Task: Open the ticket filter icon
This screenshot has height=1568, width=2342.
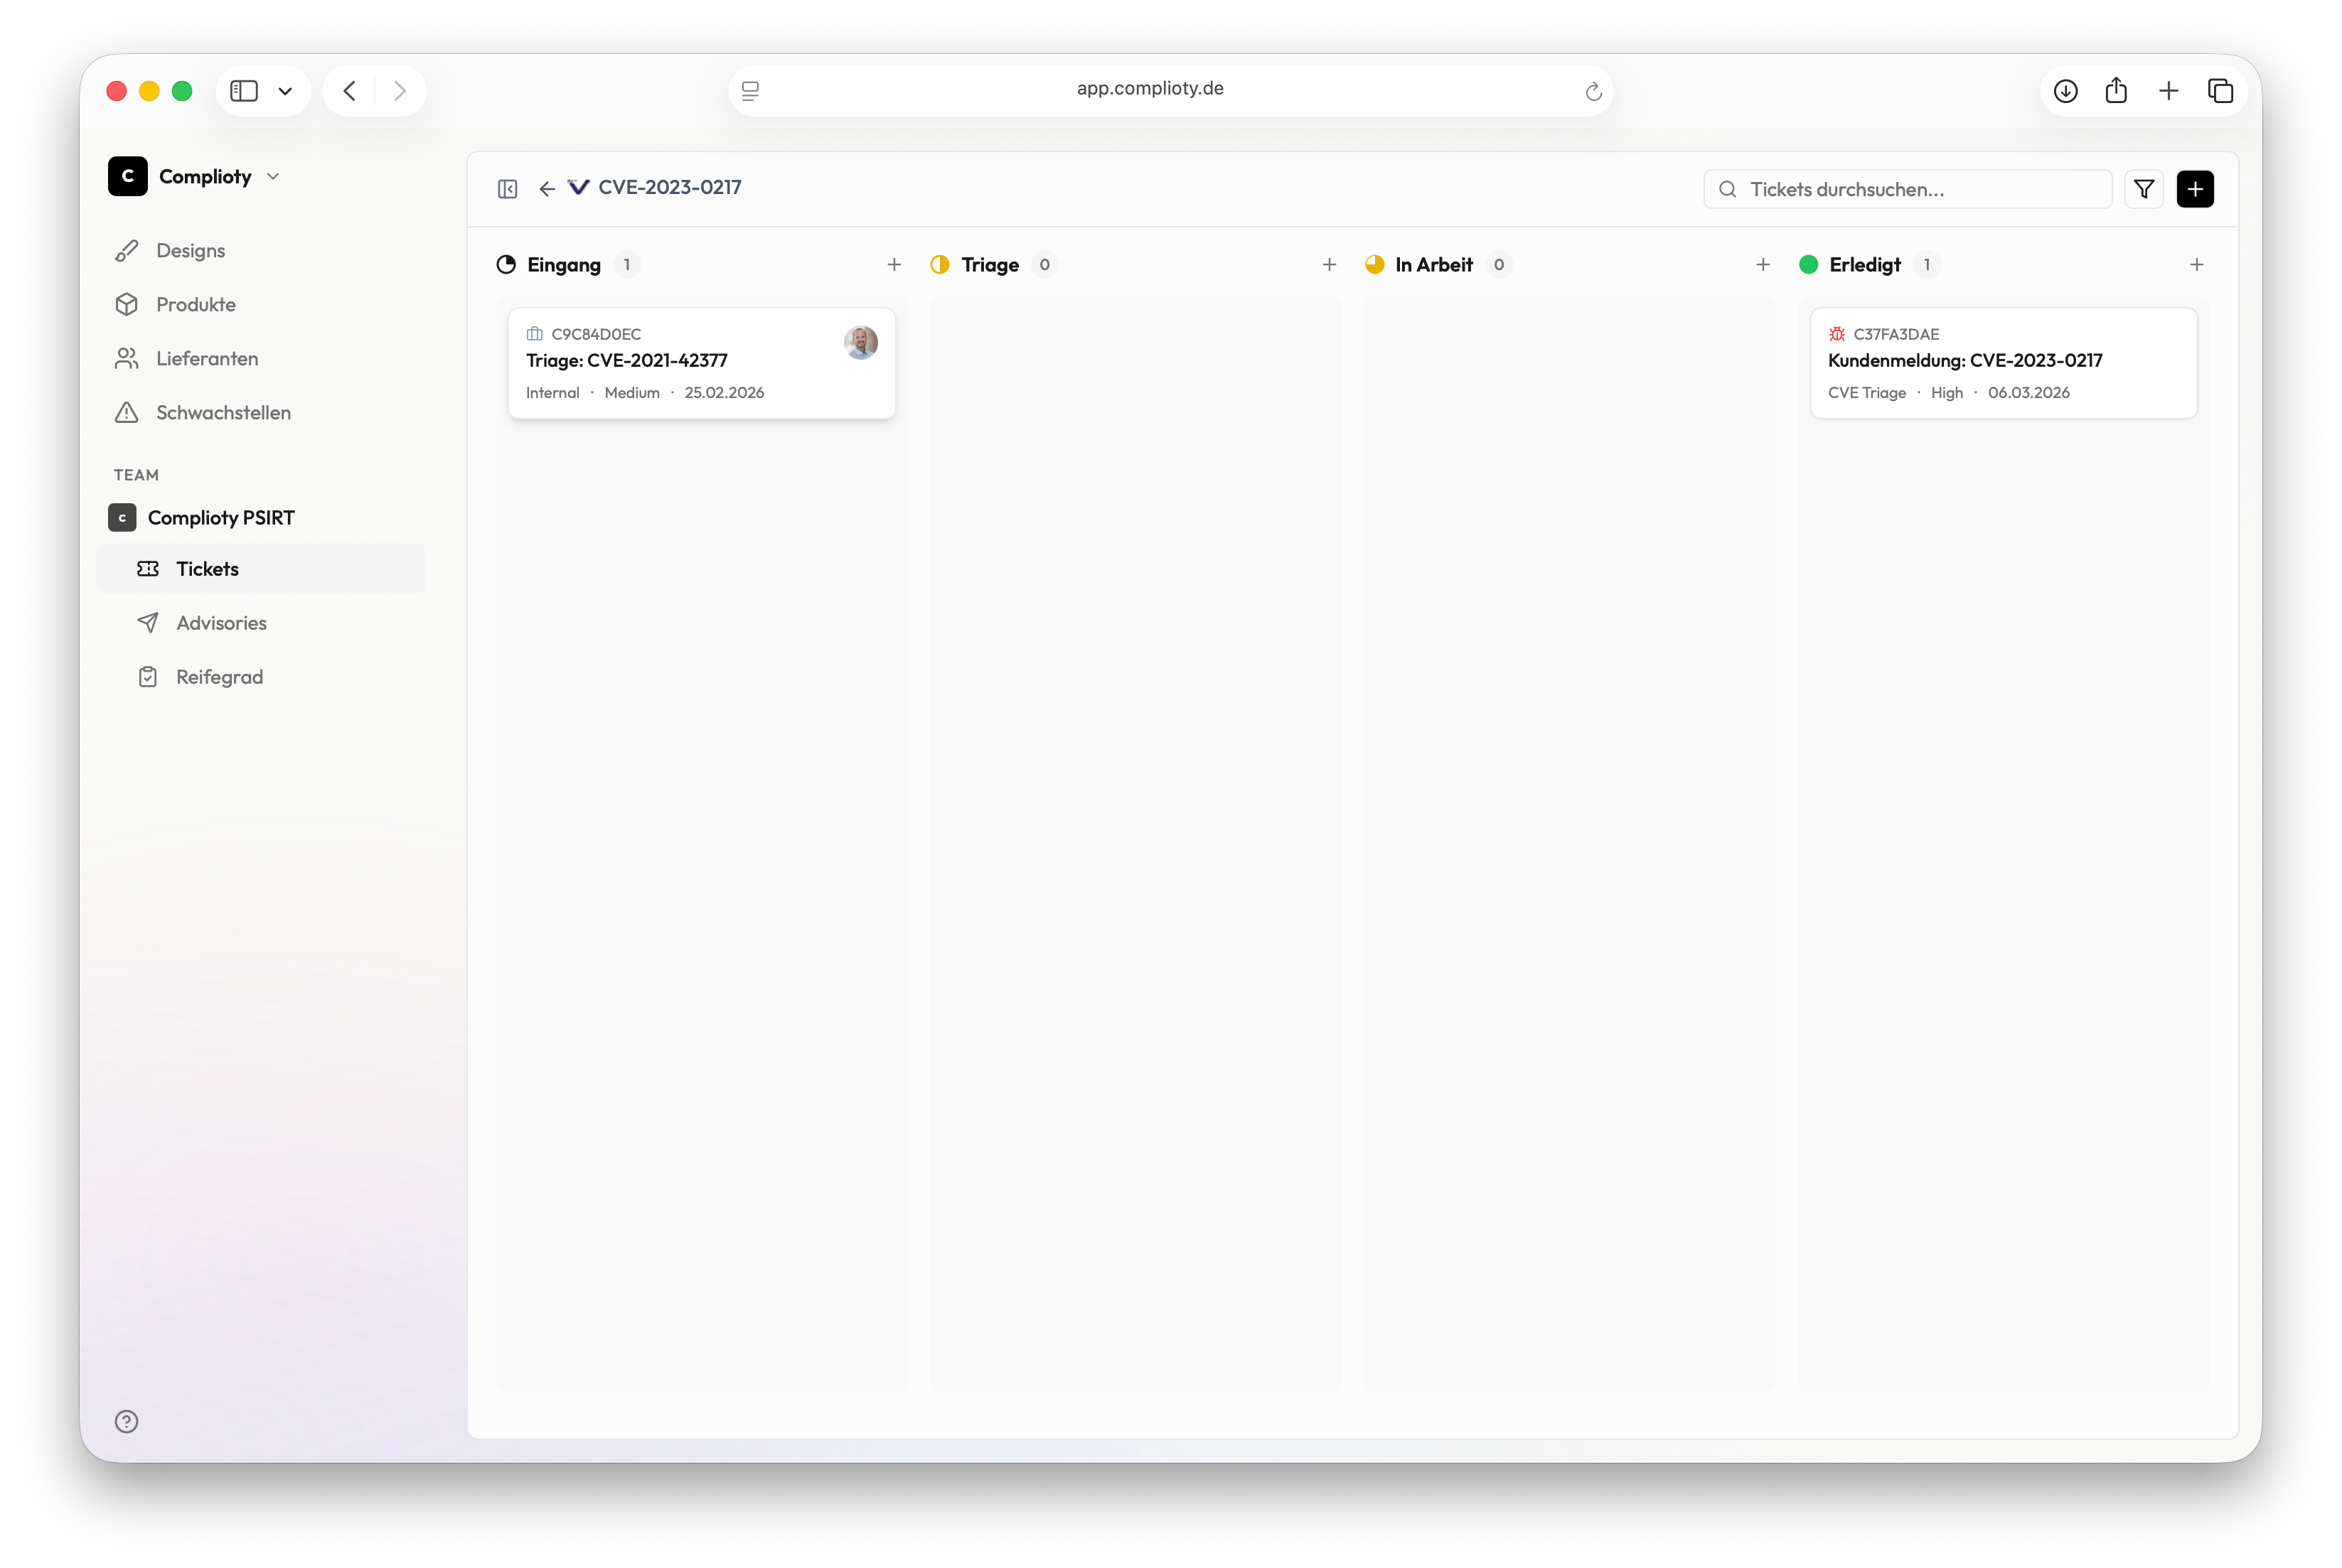Action: 2143,189
